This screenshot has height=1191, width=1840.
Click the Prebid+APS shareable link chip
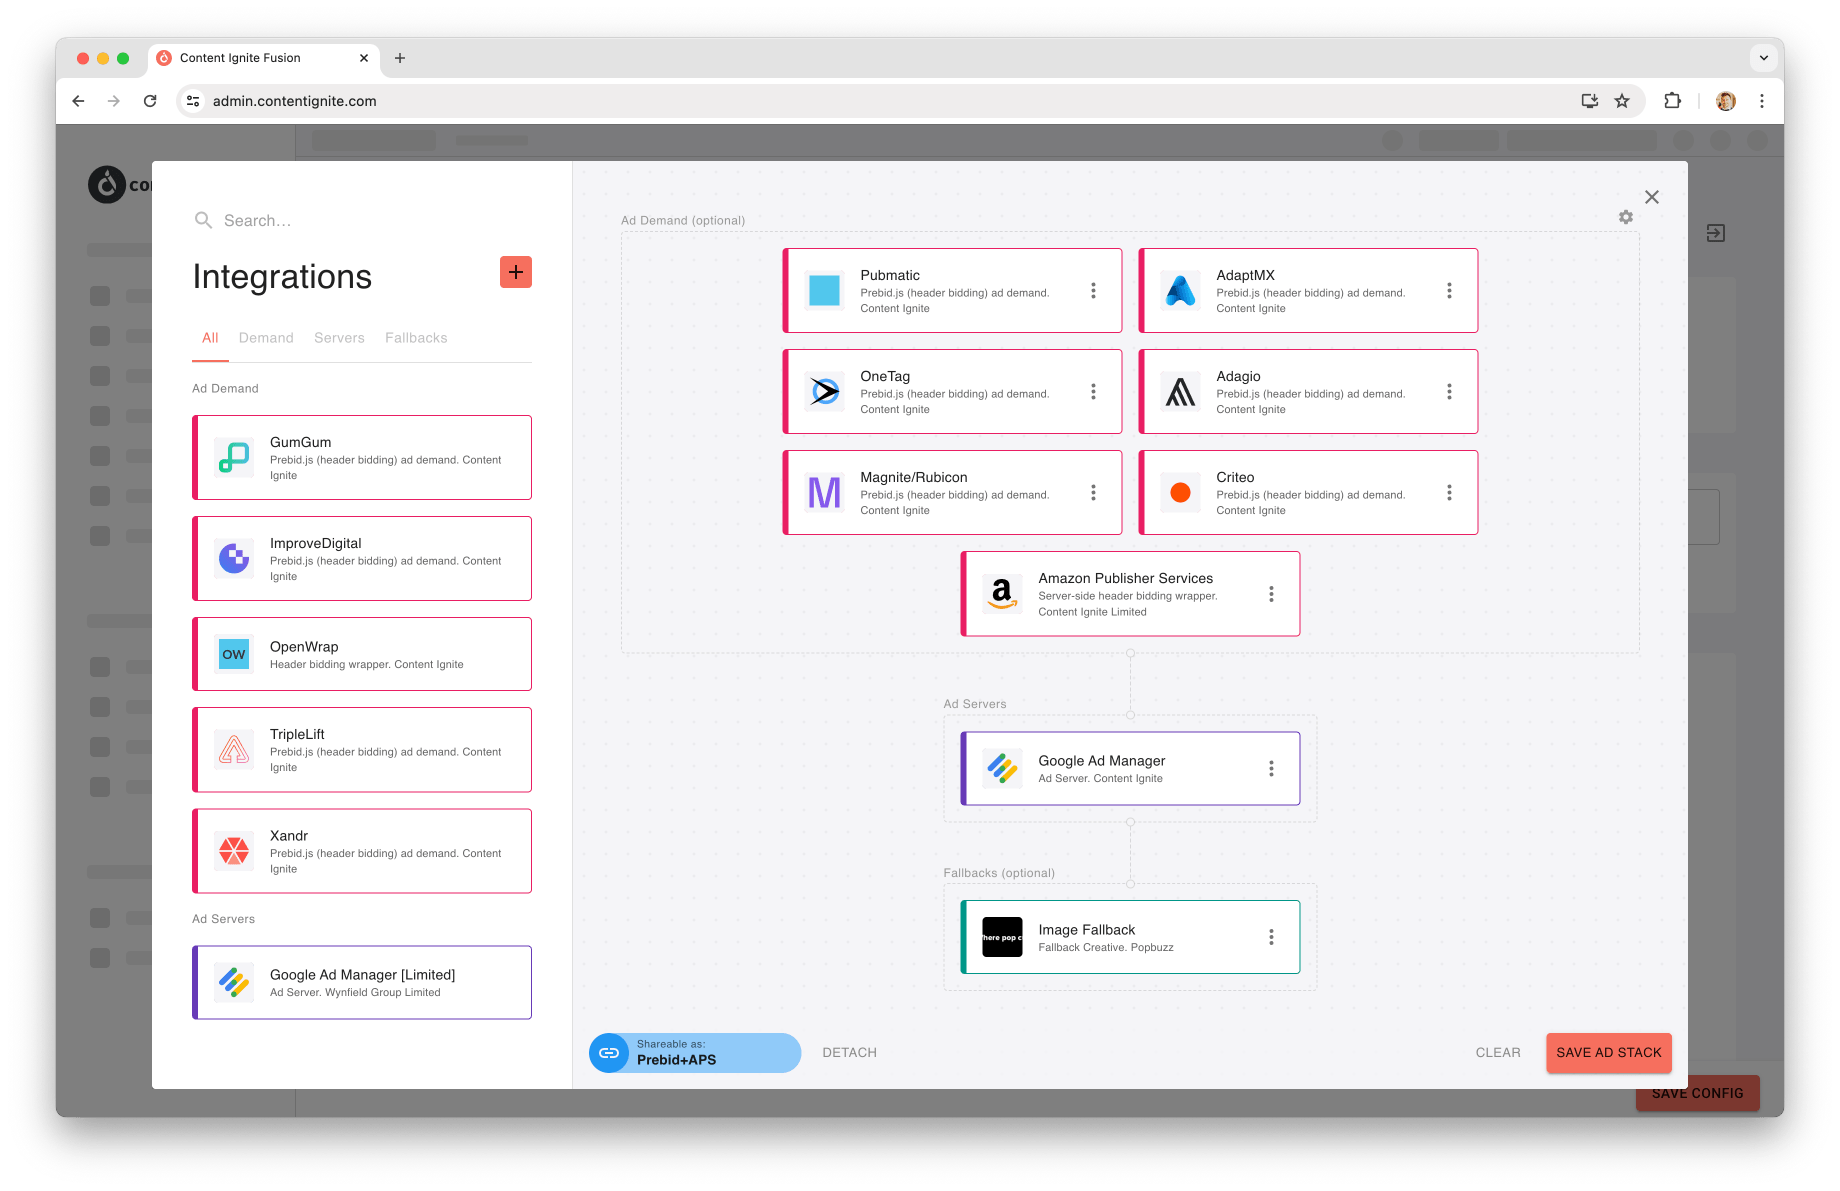point(695,1053)
